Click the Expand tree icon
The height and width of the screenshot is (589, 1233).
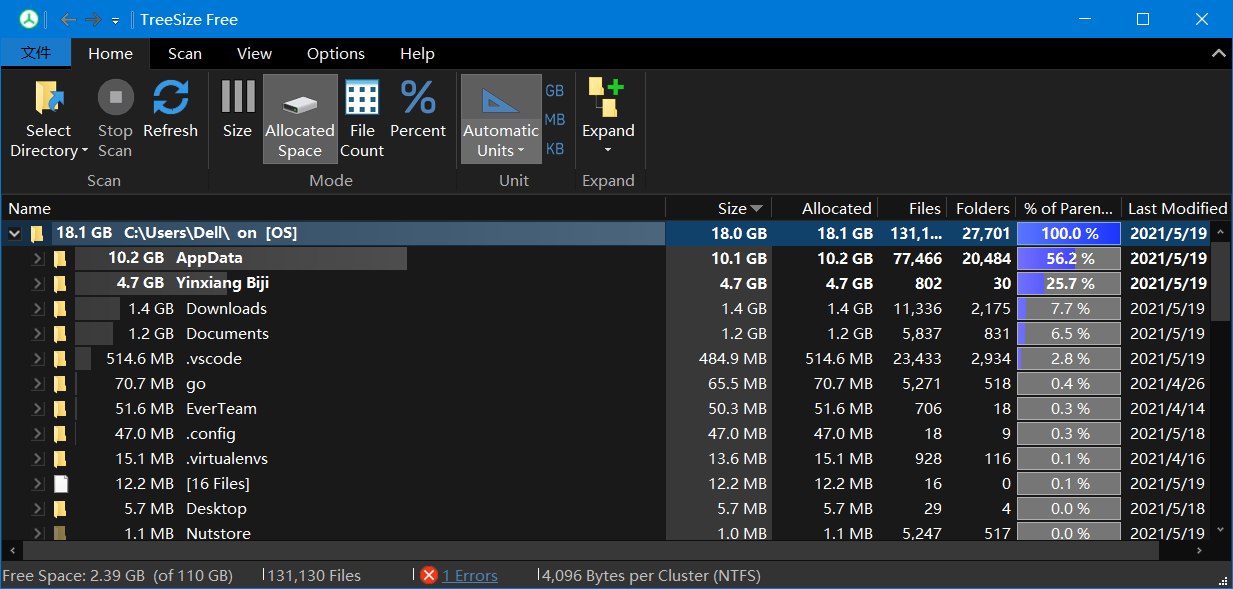point(607,98)
